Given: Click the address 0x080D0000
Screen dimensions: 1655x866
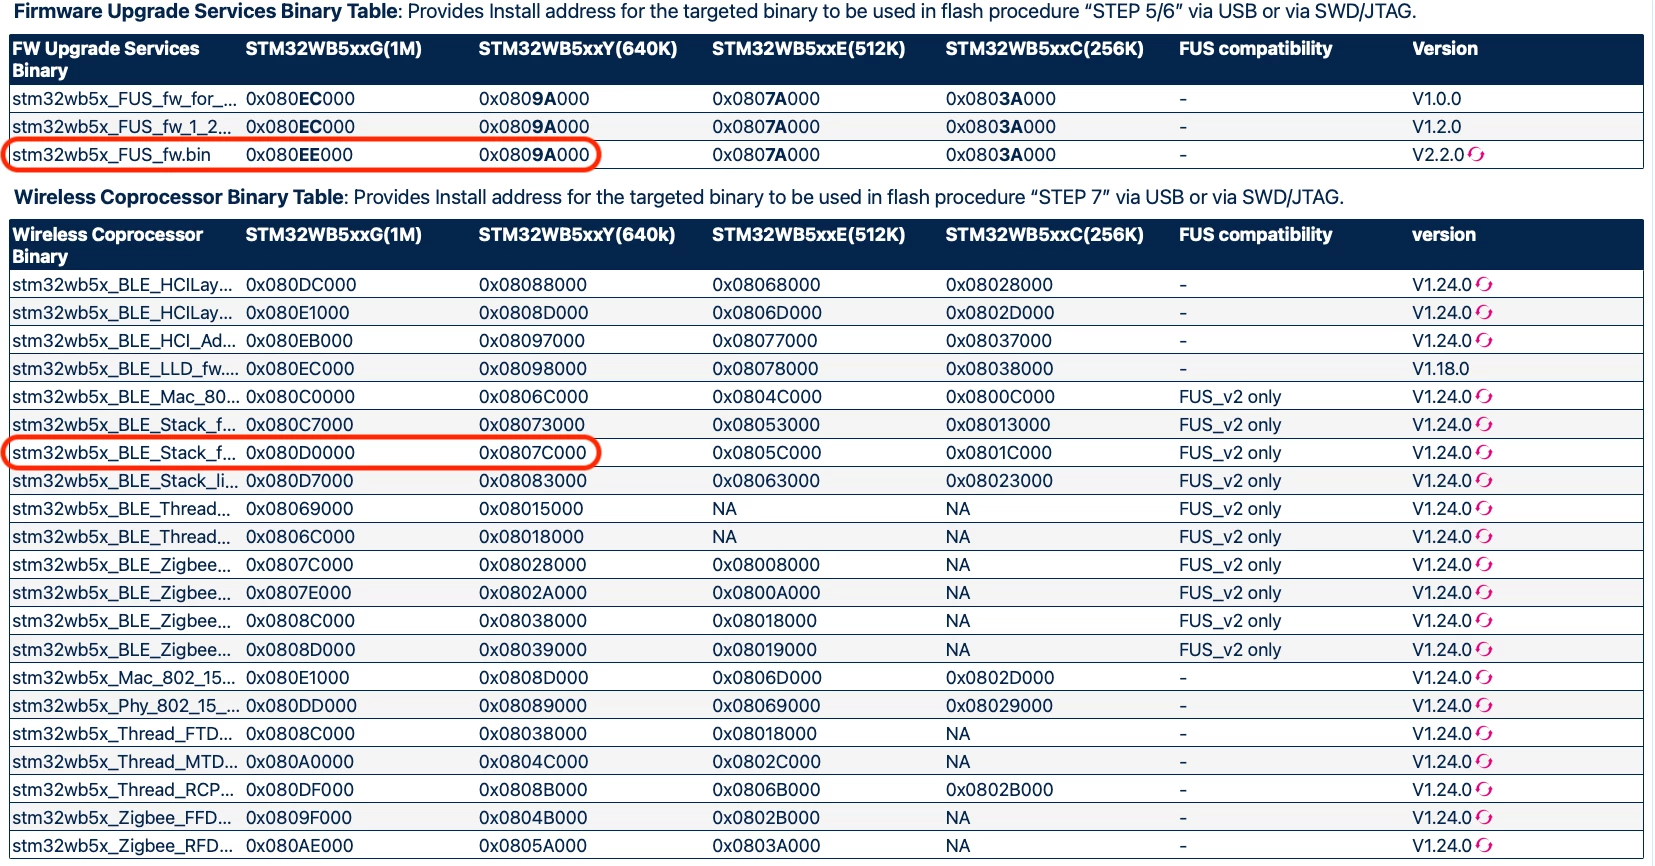Looking at the screenshot, I should (x=300, y=452).
